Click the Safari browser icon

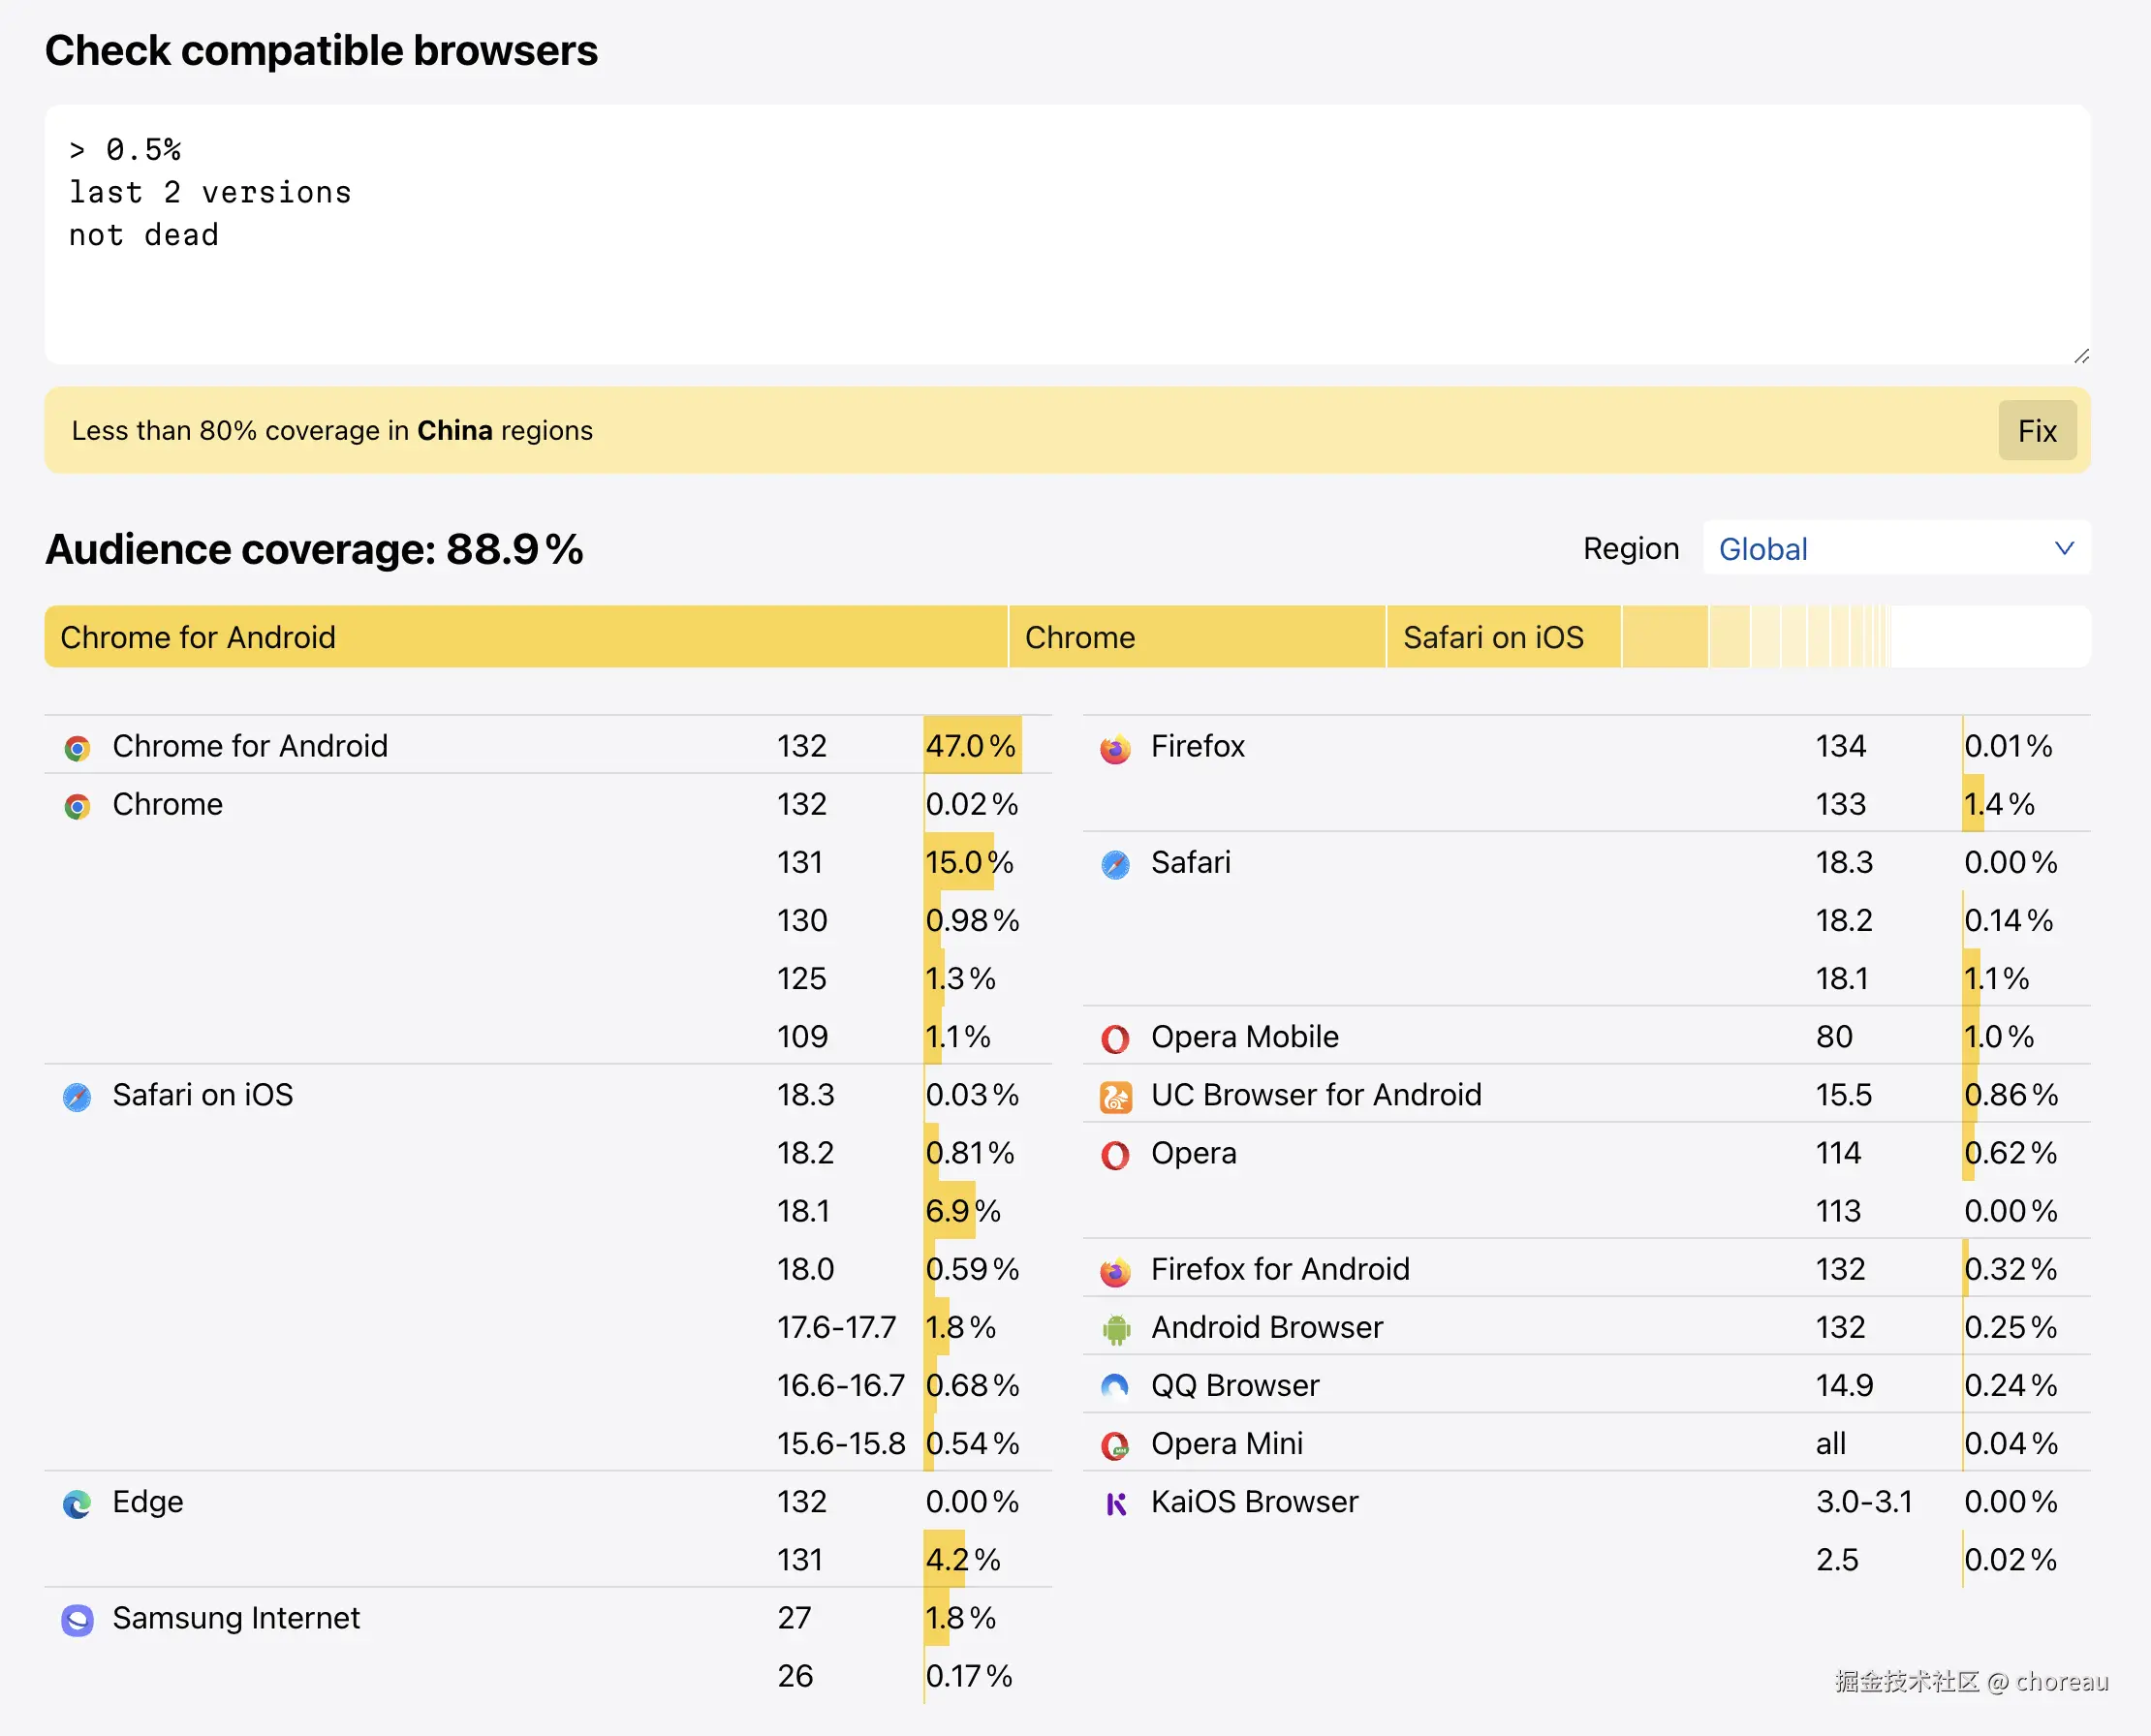click(x=1115, y=863)
